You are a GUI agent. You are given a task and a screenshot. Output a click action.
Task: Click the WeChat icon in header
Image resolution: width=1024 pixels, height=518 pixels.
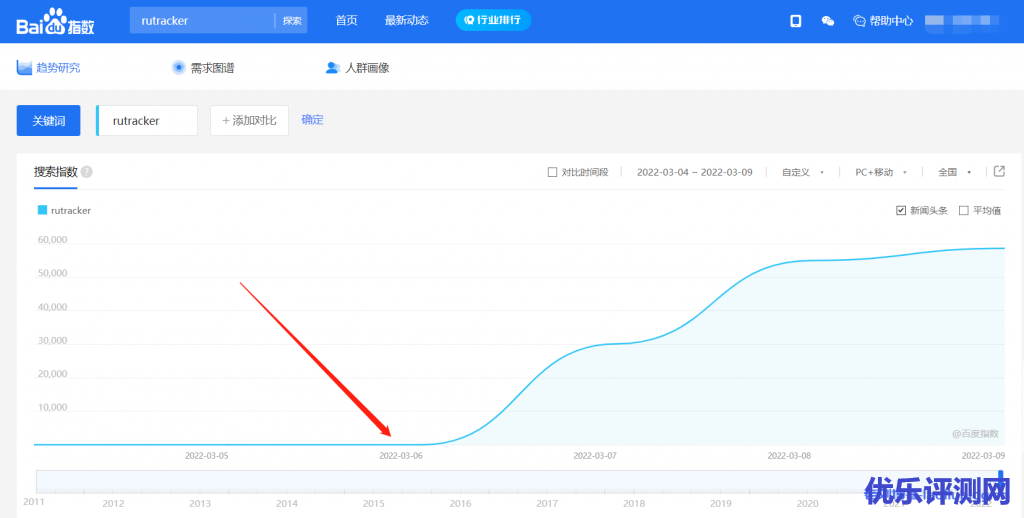(x=827, y=21)
